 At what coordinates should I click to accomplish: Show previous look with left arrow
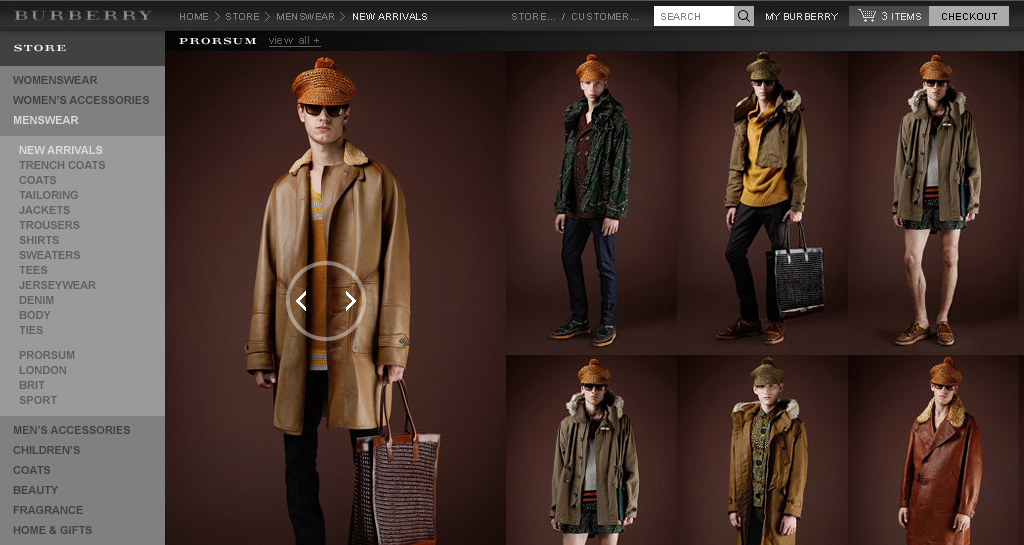click(x=302, y=301)
